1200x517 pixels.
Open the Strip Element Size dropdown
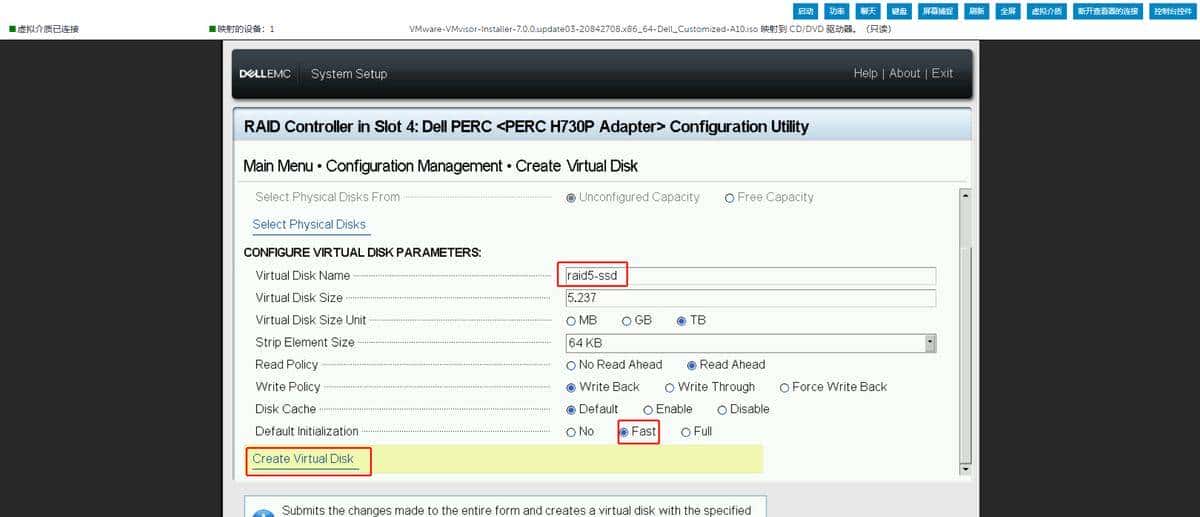pyautogui.click(x=750, y=343)
